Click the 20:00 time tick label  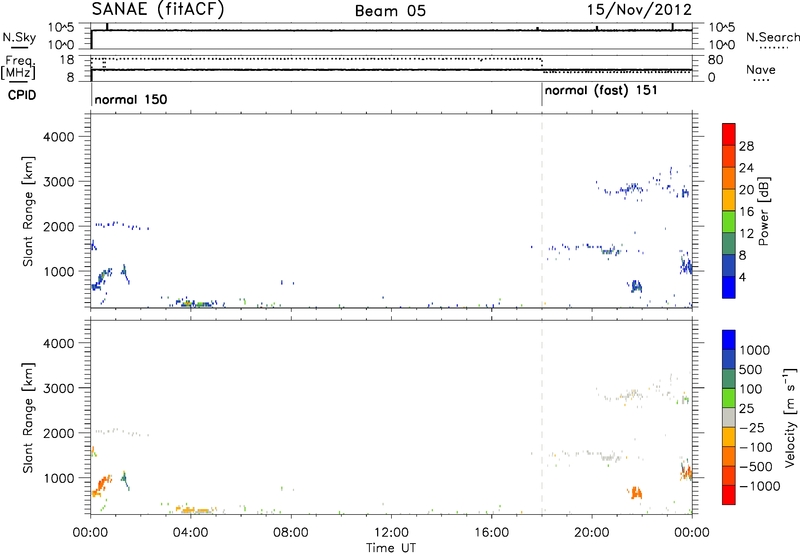coord(591,533)
